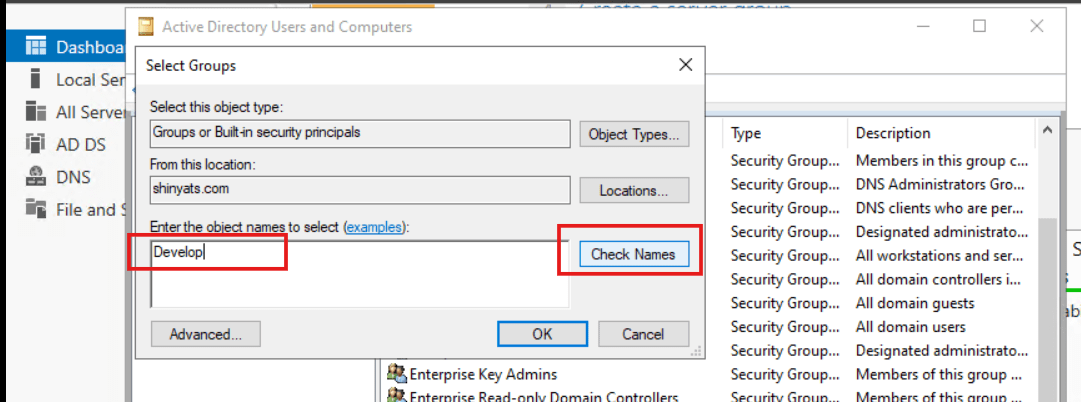Select the Enterprise Key Admins row name

[483, 374]
